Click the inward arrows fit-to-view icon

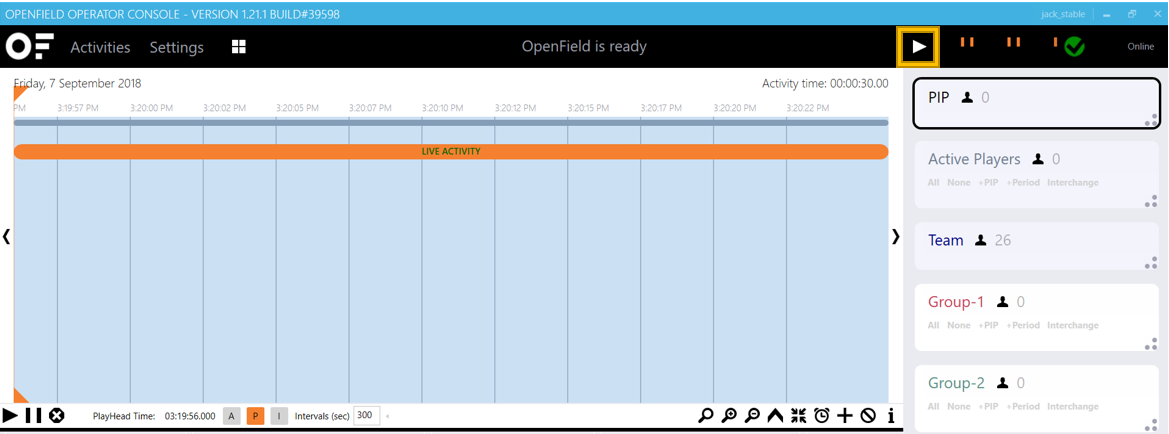(x=798, y=415)
